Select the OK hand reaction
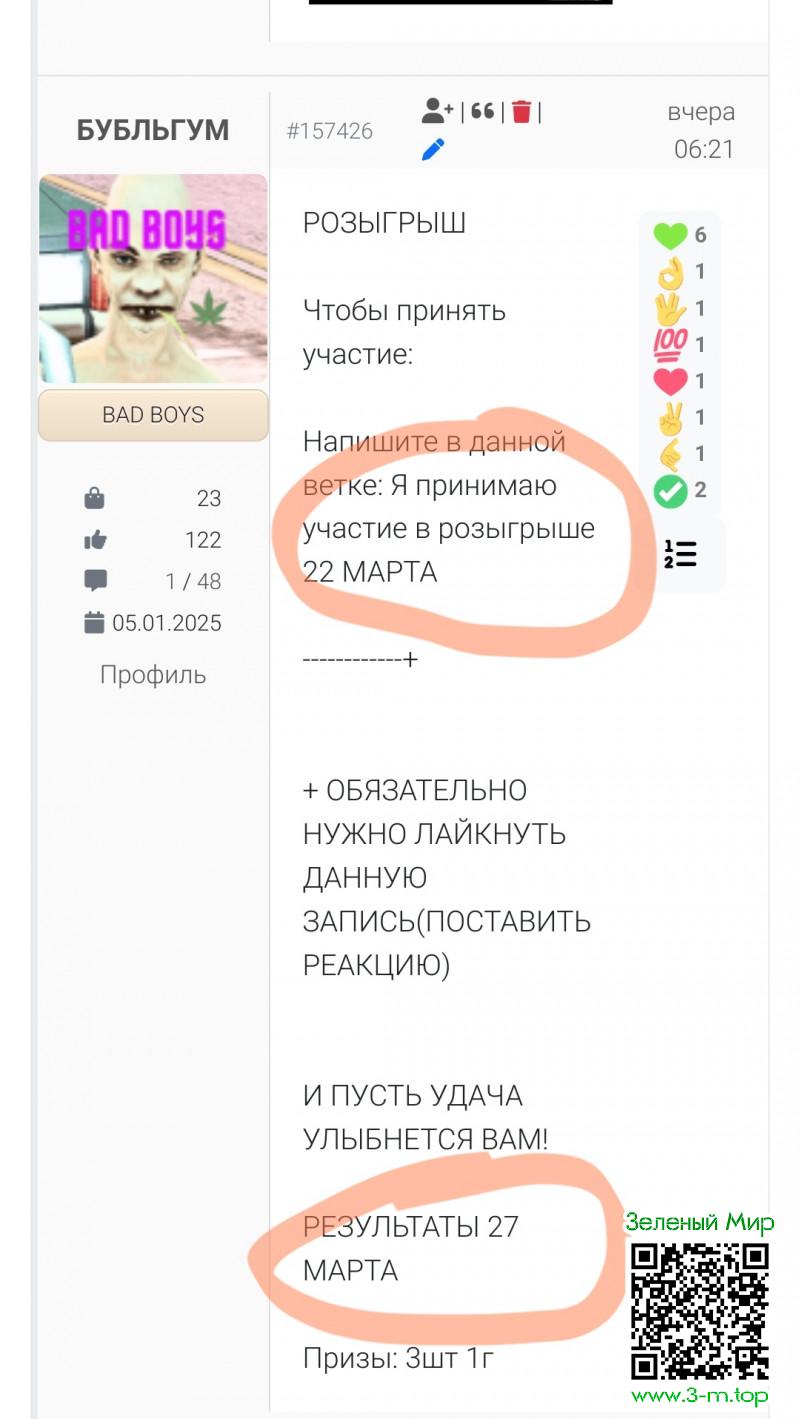The width and height of the screenshot is (800, 1419). (670, 271)
